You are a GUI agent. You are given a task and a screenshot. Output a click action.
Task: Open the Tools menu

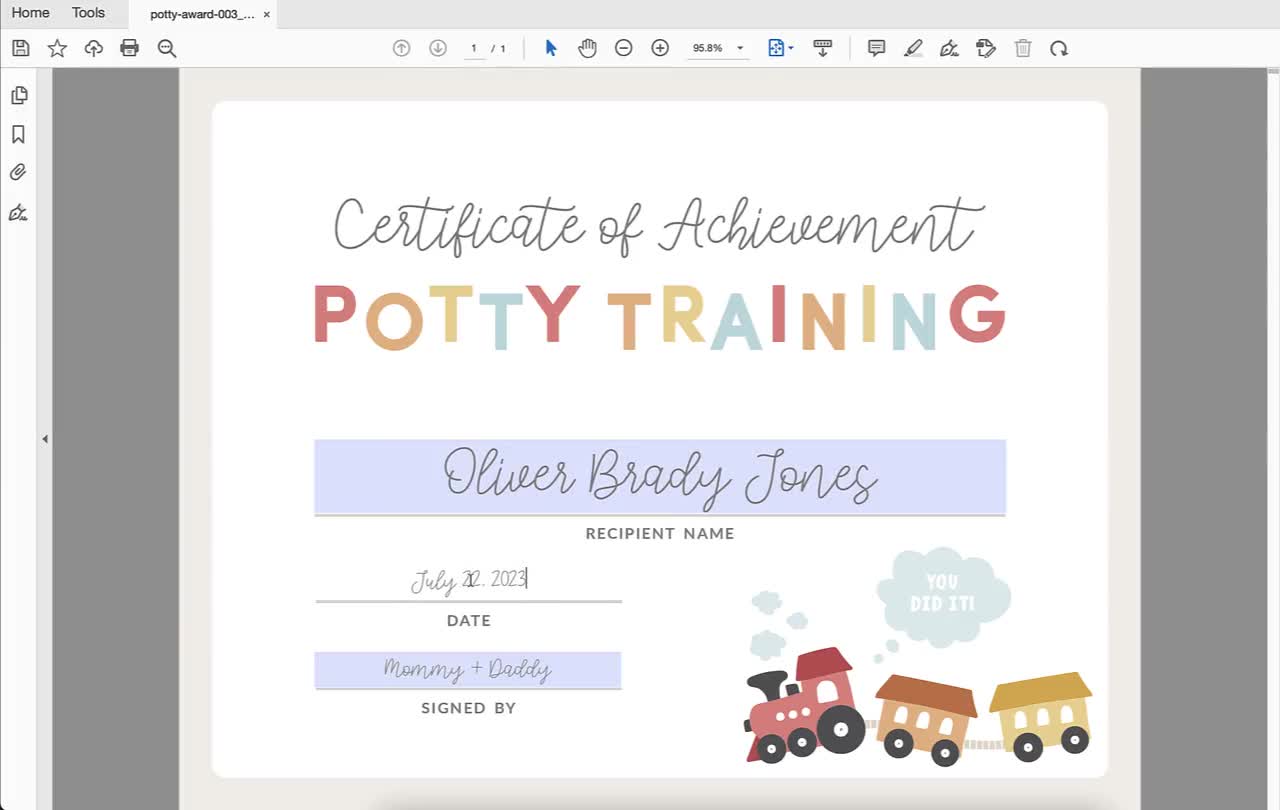[x=87, y=12]
